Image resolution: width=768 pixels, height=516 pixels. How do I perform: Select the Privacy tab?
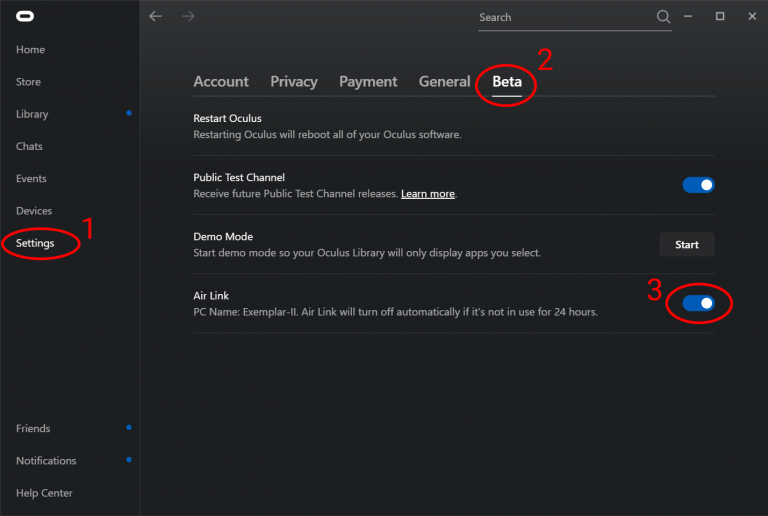click(x=294, y=82)
